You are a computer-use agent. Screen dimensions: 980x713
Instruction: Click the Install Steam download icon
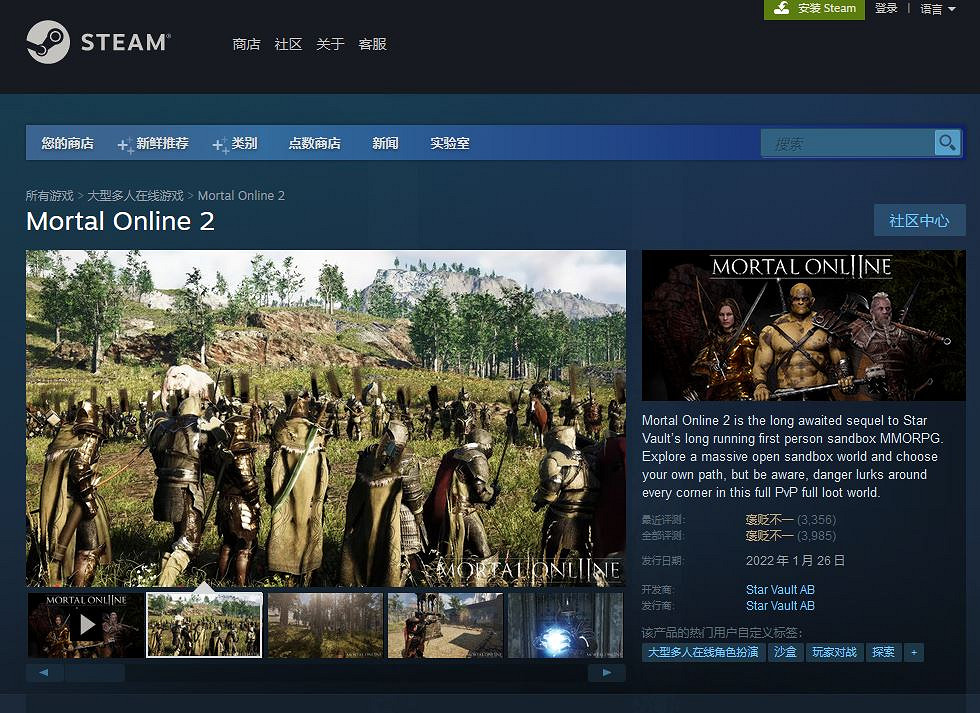point(782,9)
